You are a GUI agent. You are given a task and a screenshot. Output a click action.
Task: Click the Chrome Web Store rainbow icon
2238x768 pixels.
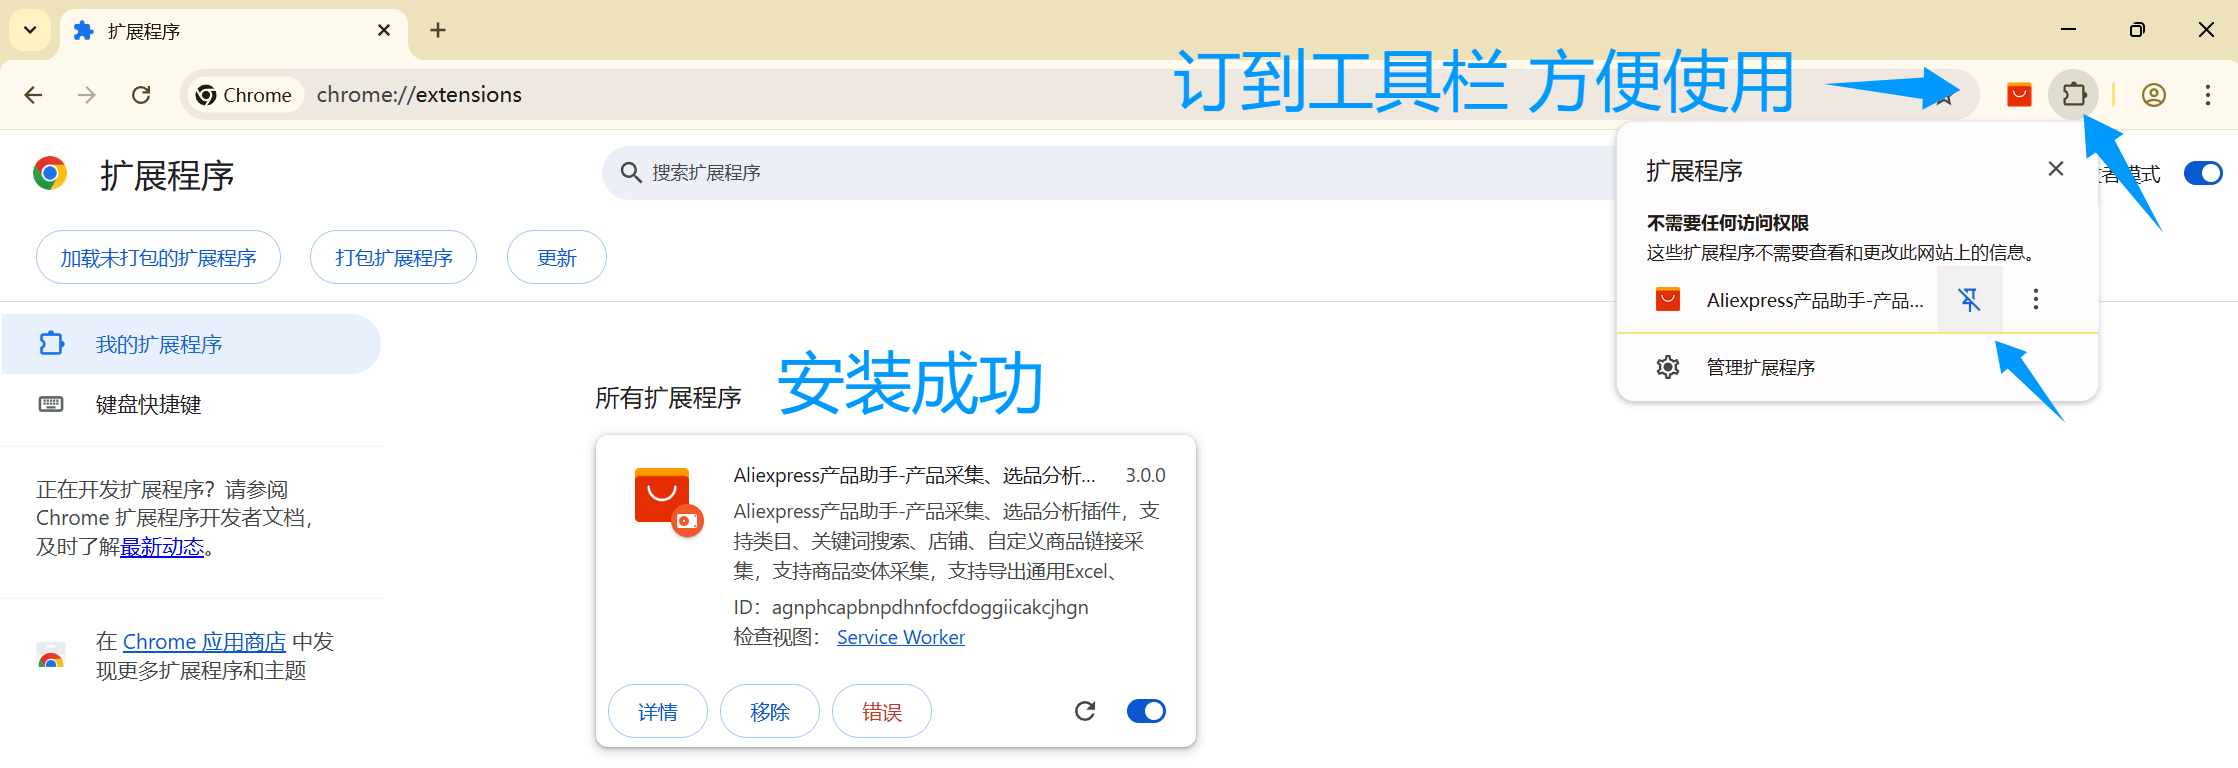(51, 656)
